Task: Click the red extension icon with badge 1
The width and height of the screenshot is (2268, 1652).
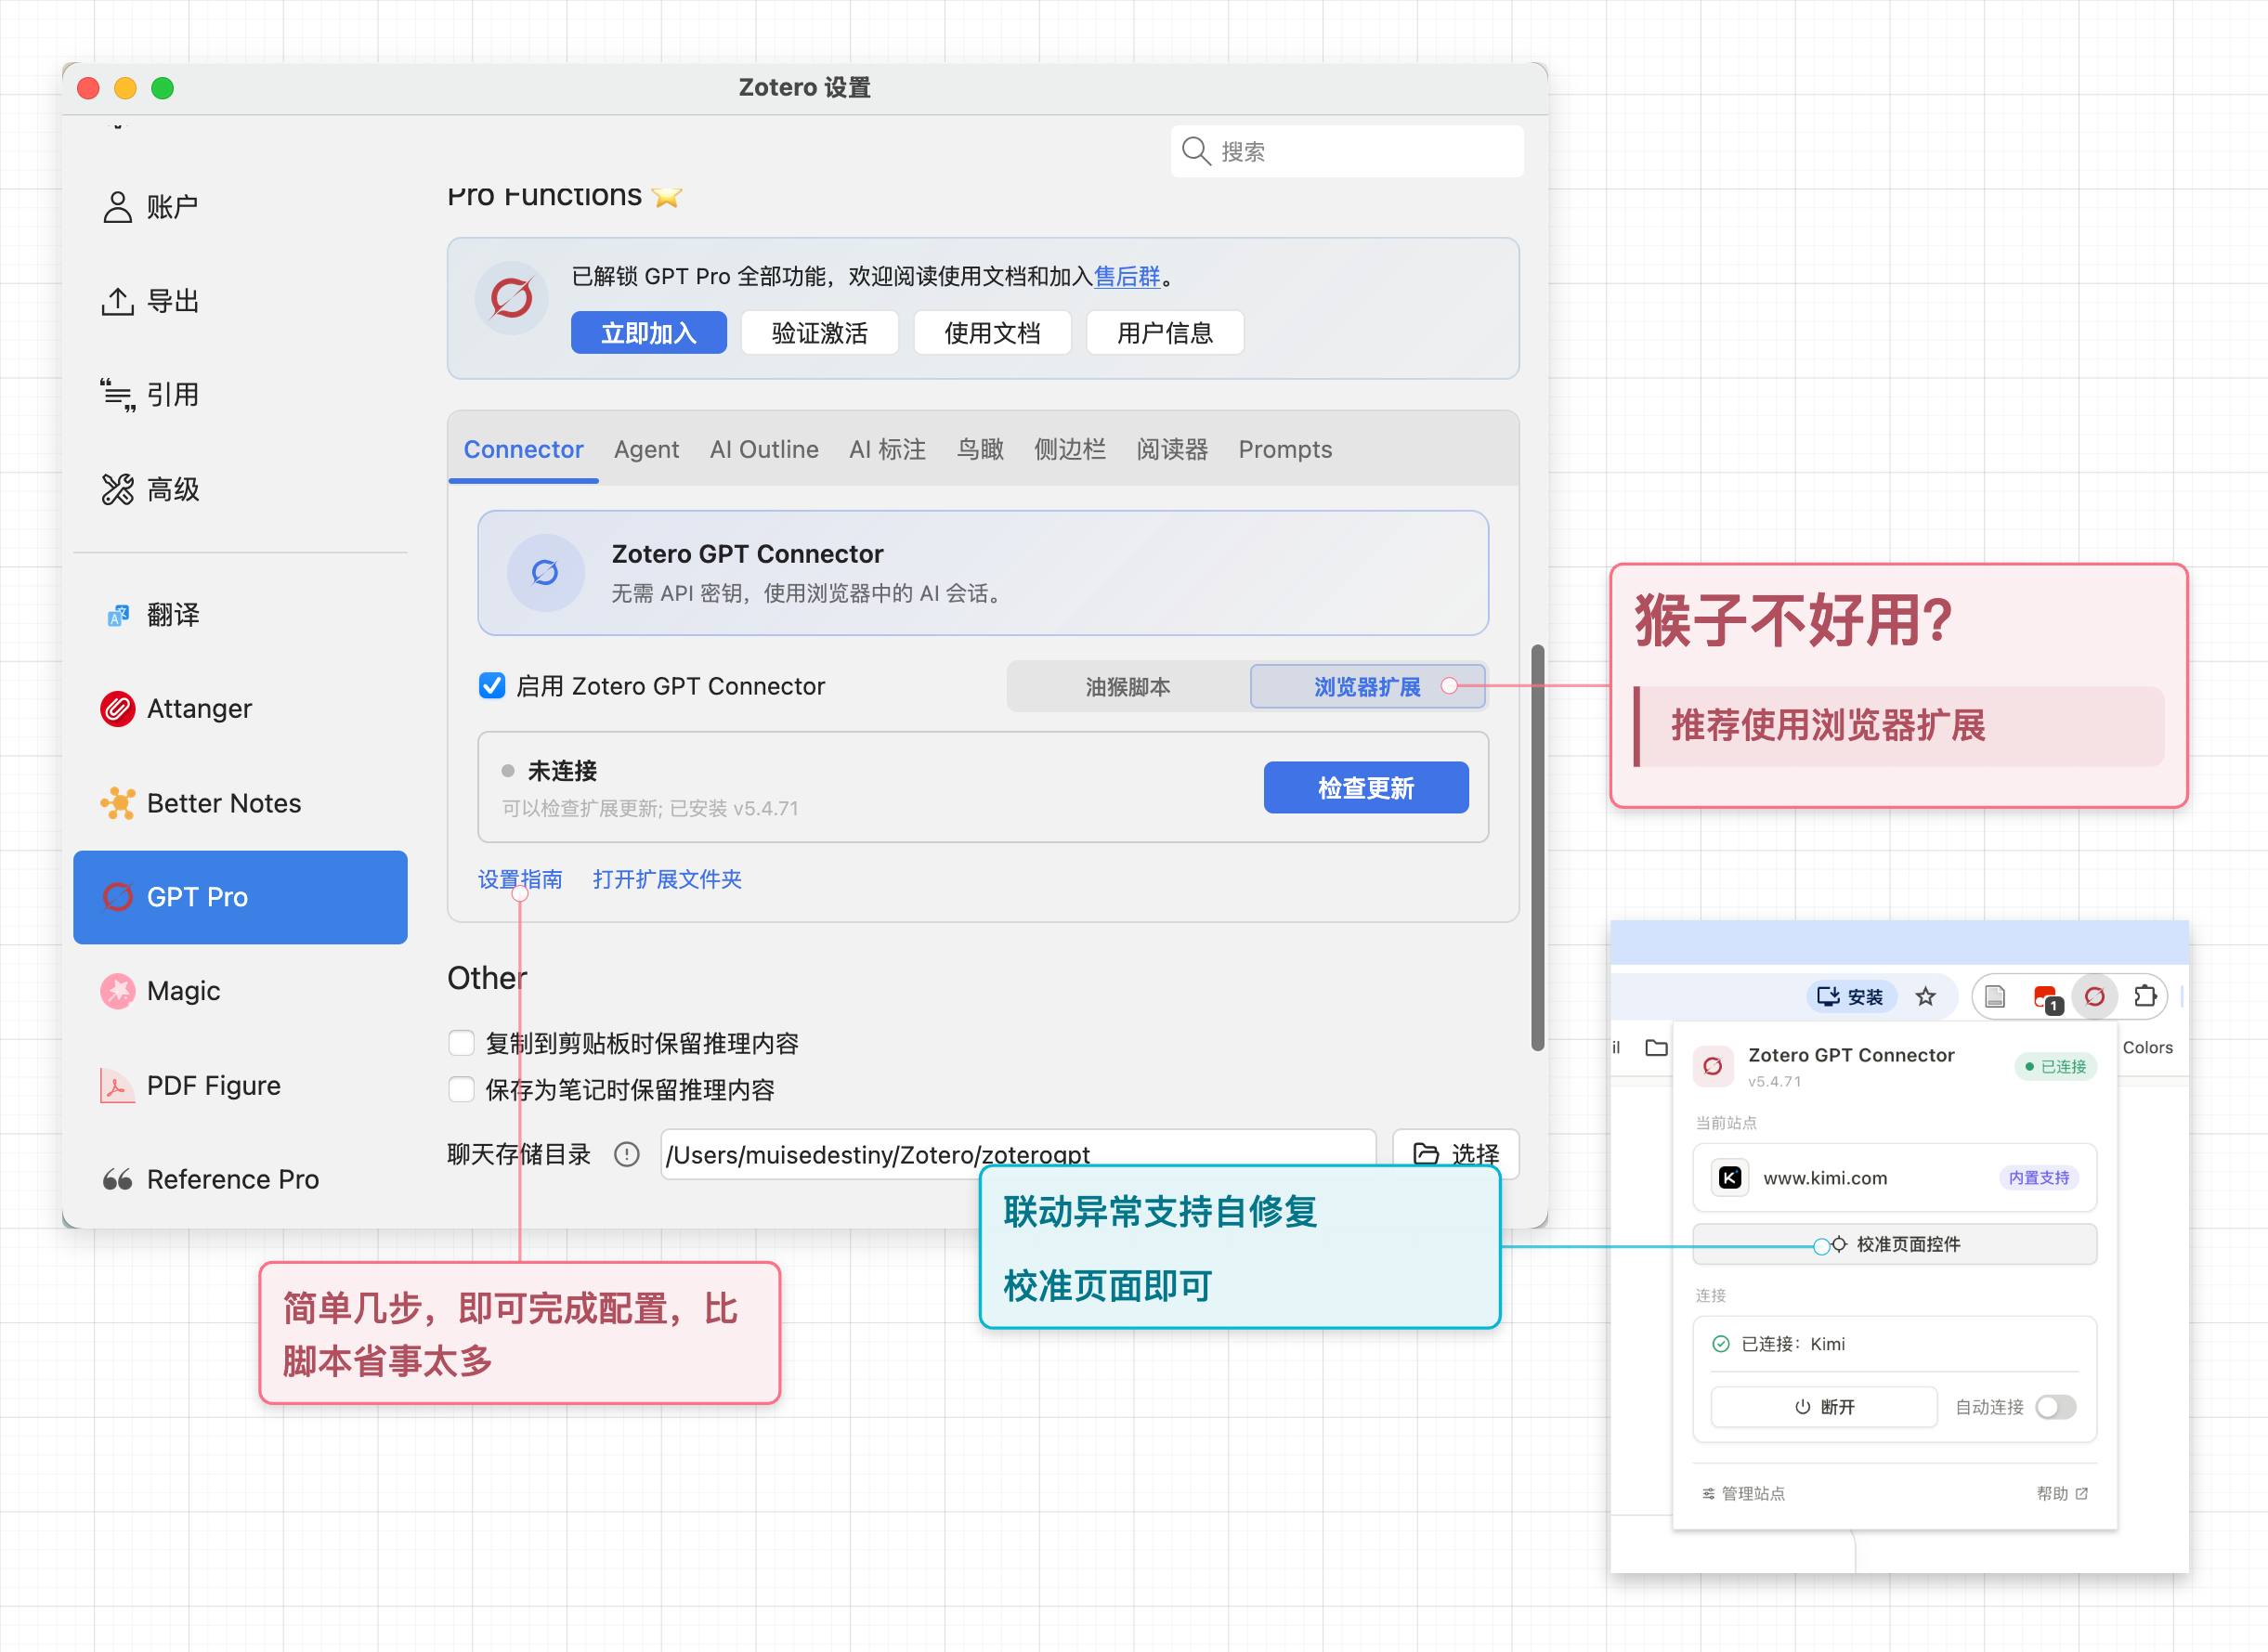Action: click(2046, 998)
